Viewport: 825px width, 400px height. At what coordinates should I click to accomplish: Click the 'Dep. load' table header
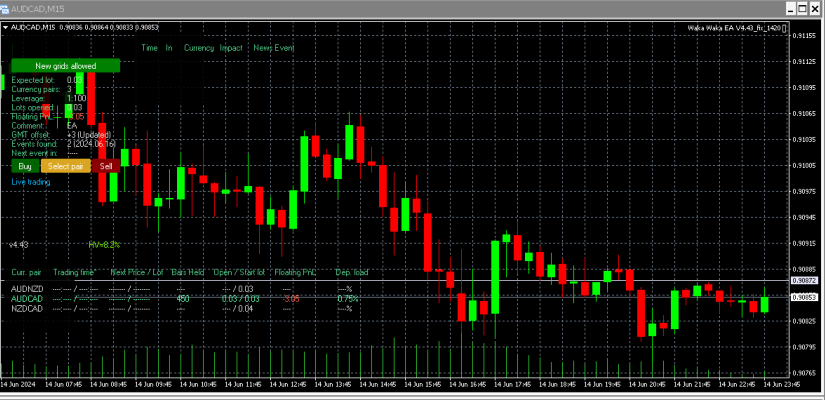click(x=352, y=273)
